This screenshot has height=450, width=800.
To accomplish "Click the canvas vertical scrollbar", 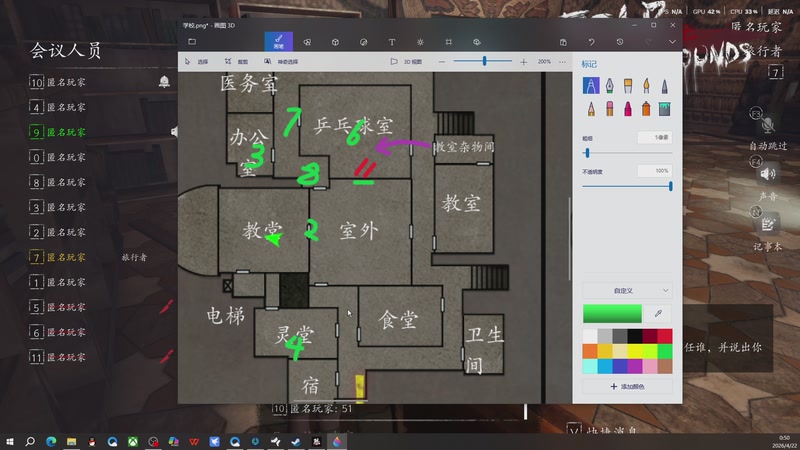I will (x=570, y=238).
